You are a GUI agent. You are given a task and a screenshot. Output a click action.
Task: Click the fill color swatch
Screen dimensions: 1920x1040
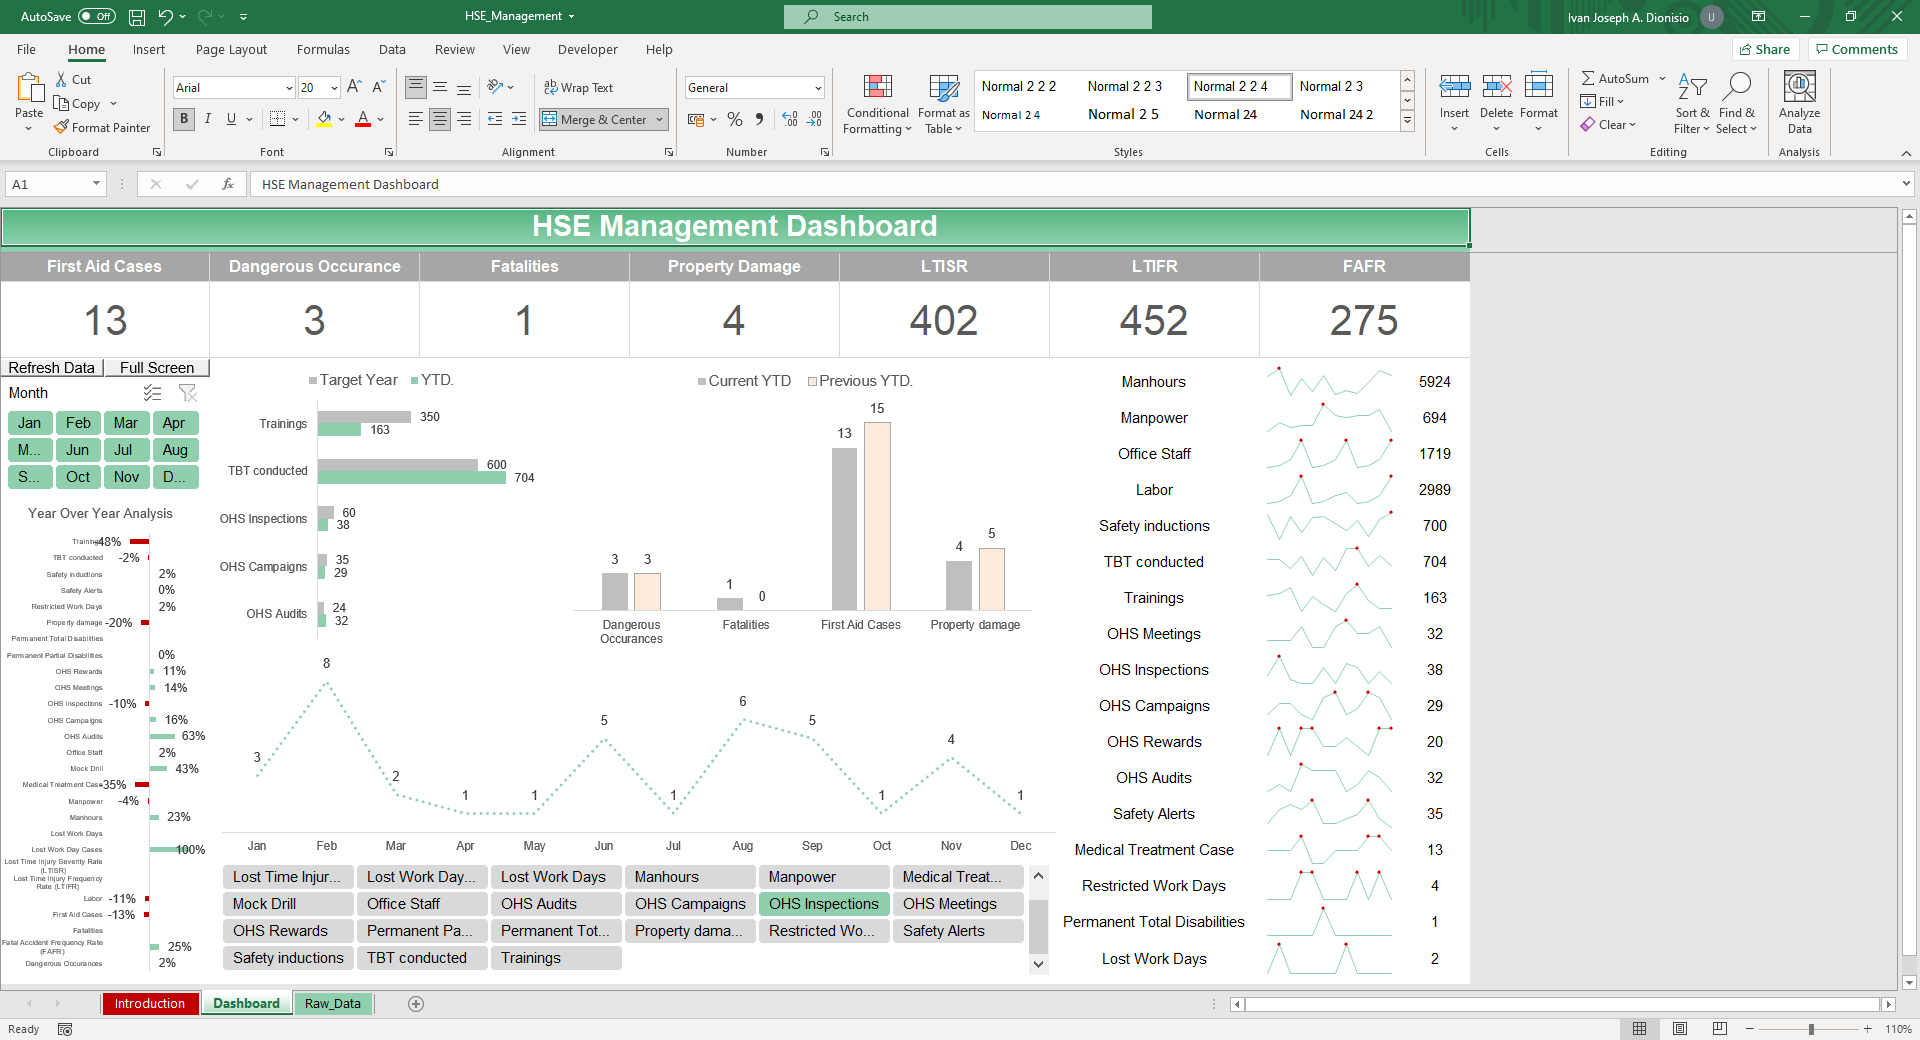[324, 119]
